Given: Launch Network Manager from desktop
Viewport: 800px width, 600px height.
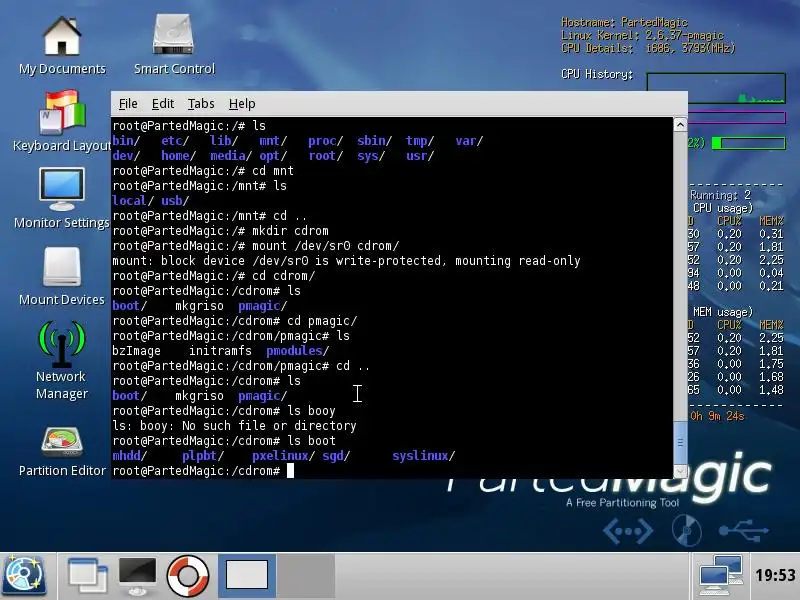Looking at the screenshot, I should pos(62,360).
